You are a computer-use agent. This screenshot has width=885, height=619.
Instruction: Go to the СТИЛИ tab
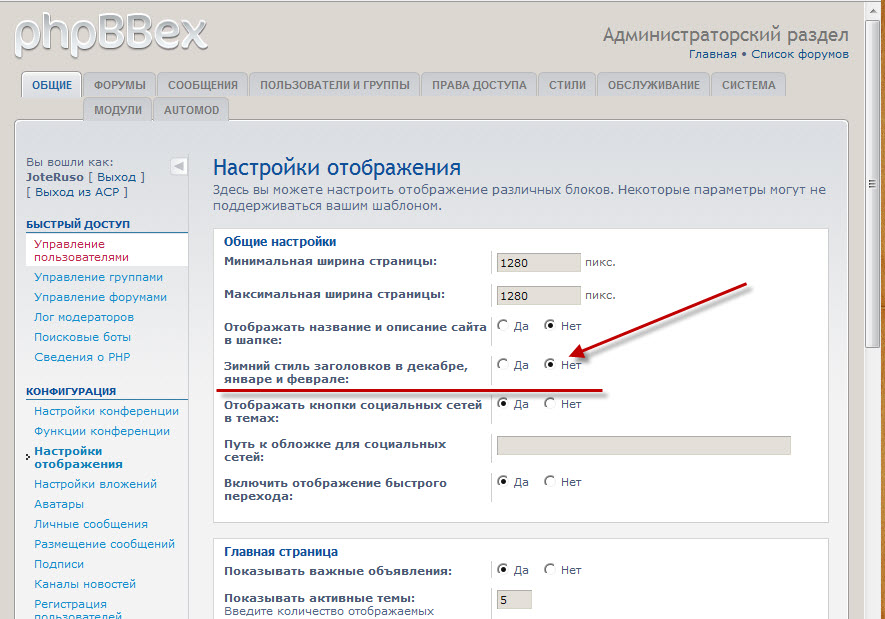(x=567, y=85)
